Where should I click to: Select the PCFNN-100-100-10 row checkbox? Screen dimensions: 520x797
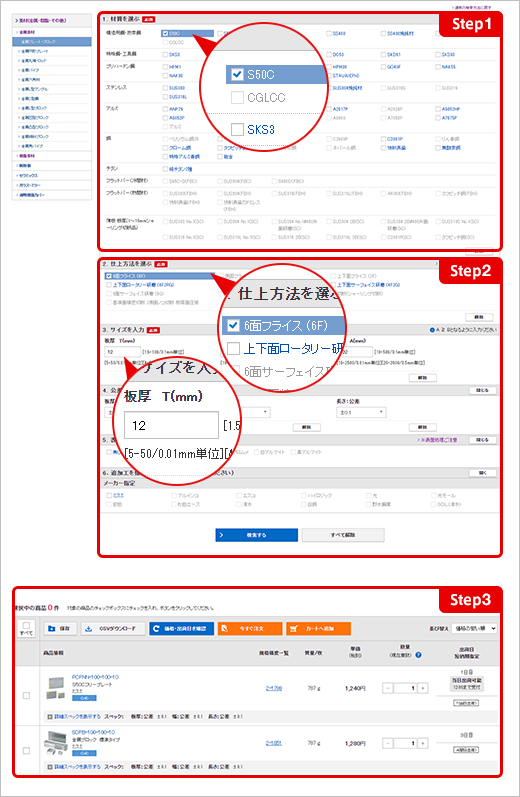coord(26,695)
